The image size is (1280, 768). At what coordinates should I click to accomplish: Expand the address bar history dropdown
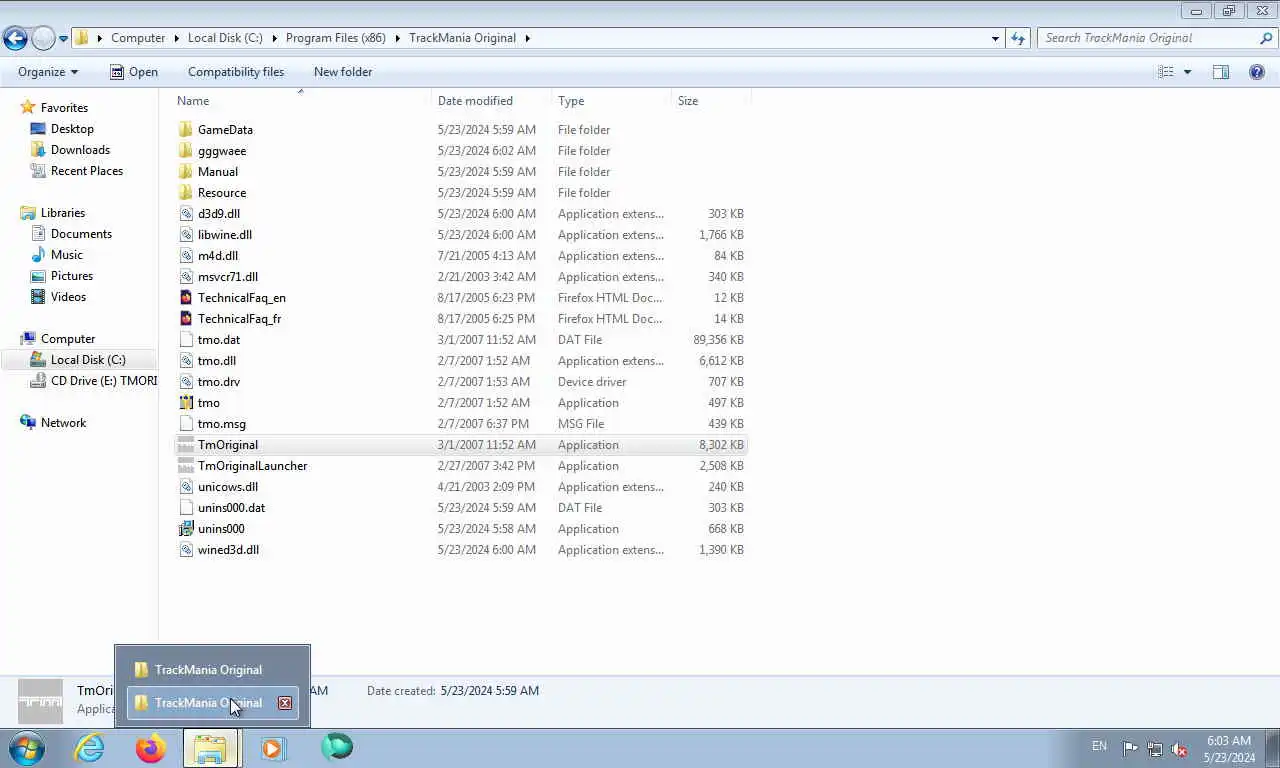[995, 38]
